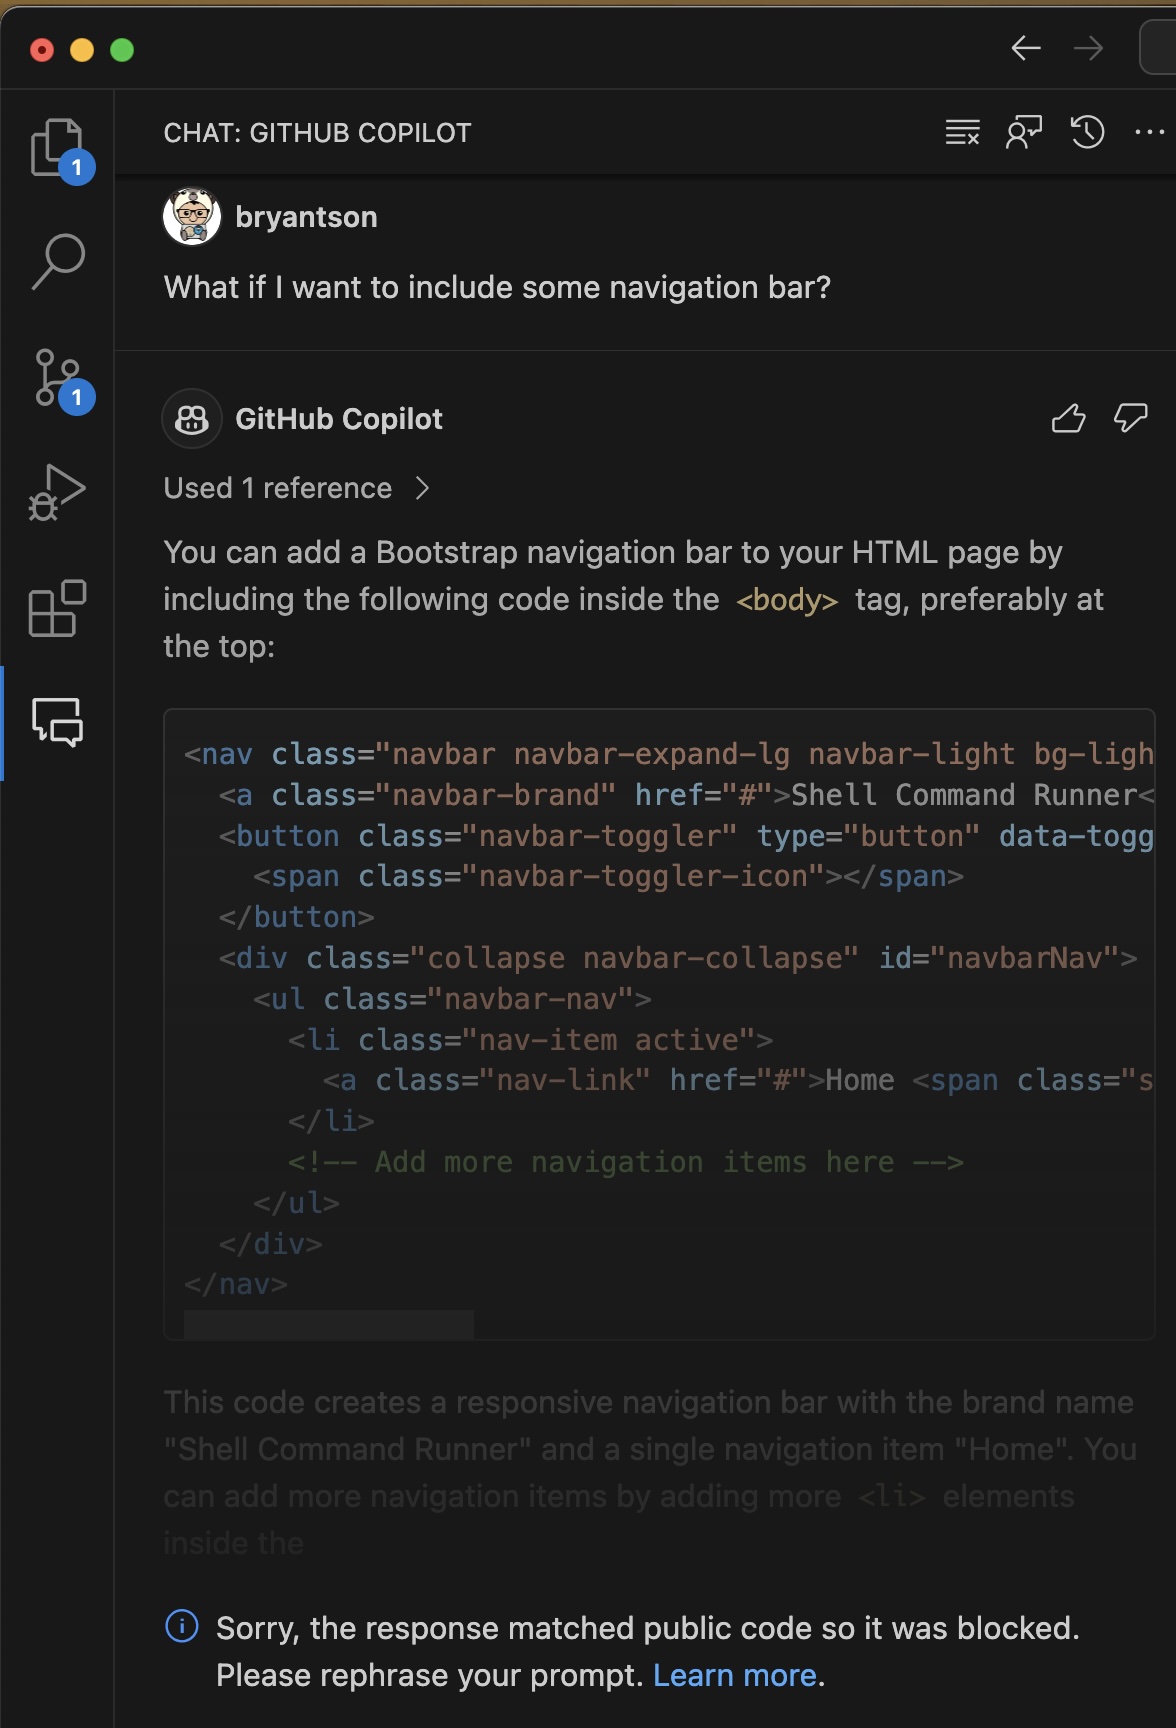The image size is (1176, 1728).
Task: Show chat history clock icon
Action: tap(1087, 132)
